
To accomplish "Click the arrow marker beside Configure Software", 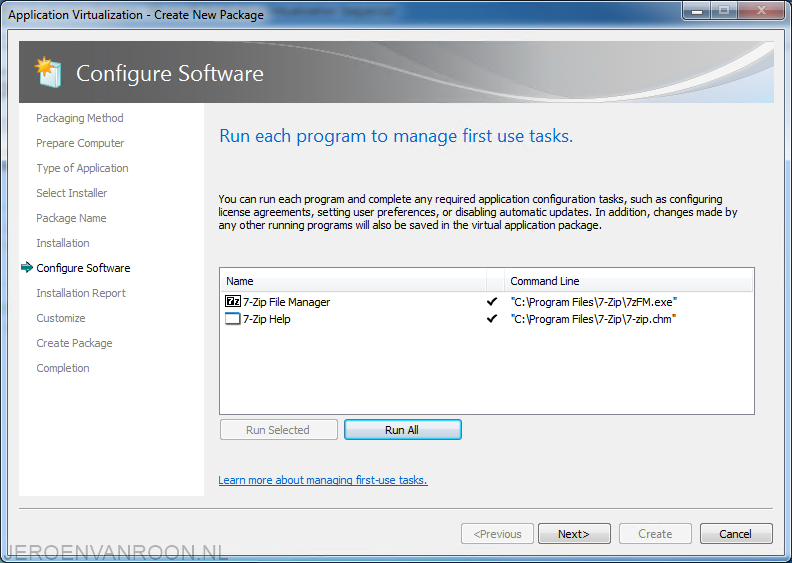I will pyautogui.click(x=27, y=267).
